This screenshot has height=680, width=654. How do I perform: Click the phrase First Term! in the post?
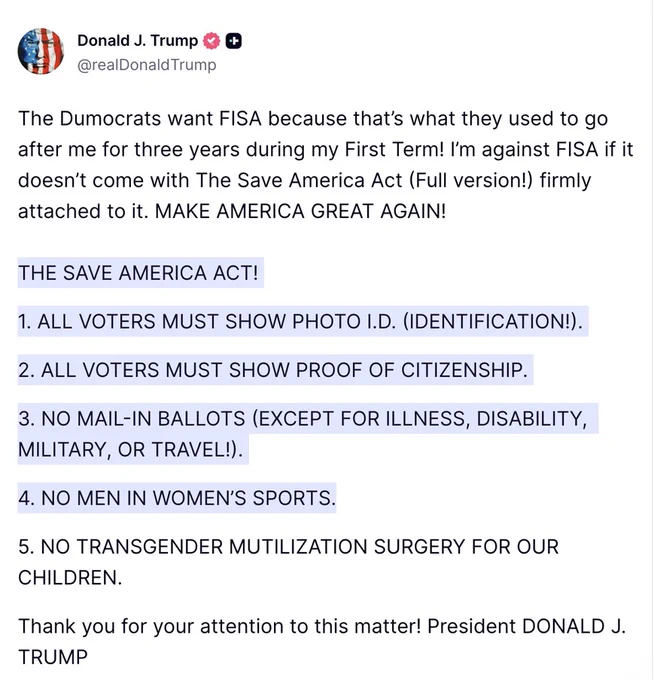394,149
